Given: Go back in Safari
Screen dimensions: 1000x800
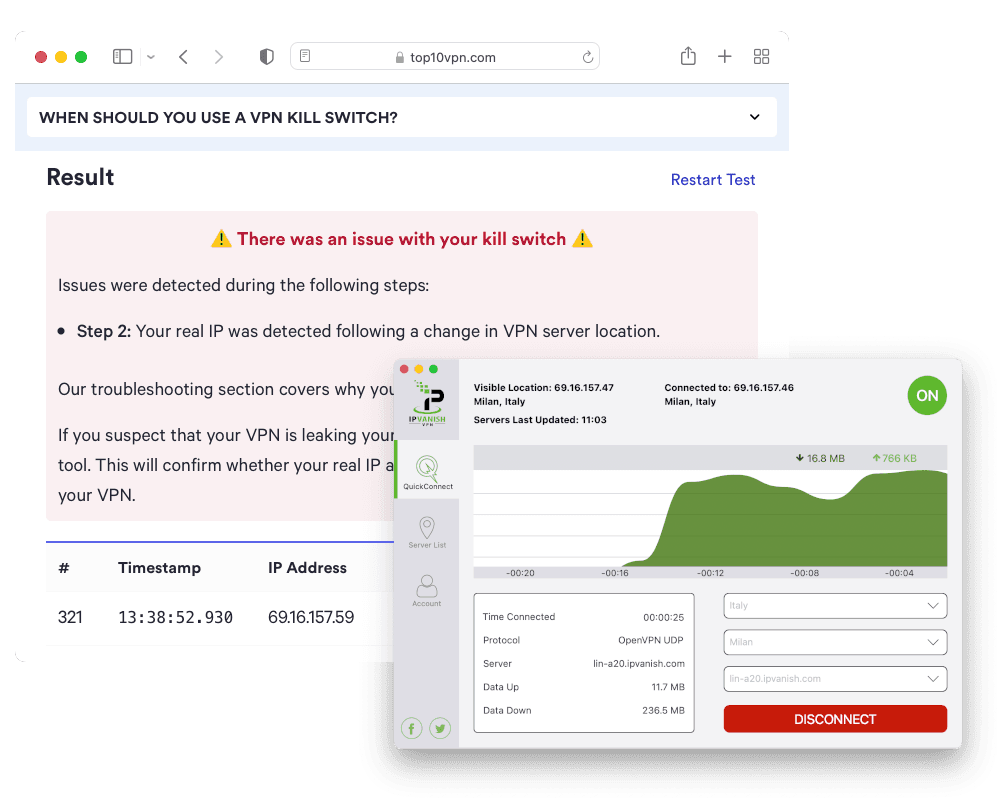Looking at the screenshot, I should pyautogui.click(x=183, y=57).
